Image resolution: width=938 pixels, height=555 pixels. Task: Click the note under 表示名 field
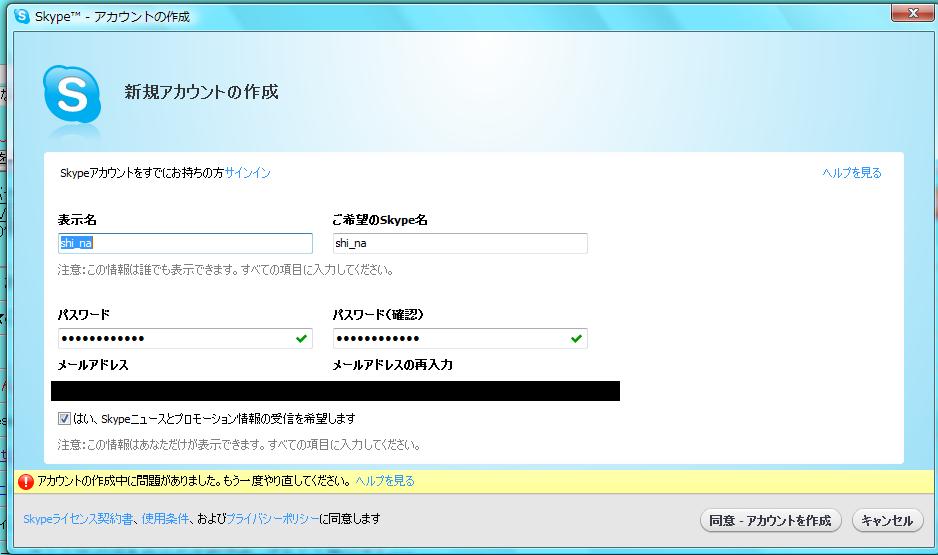coord(226,270)
